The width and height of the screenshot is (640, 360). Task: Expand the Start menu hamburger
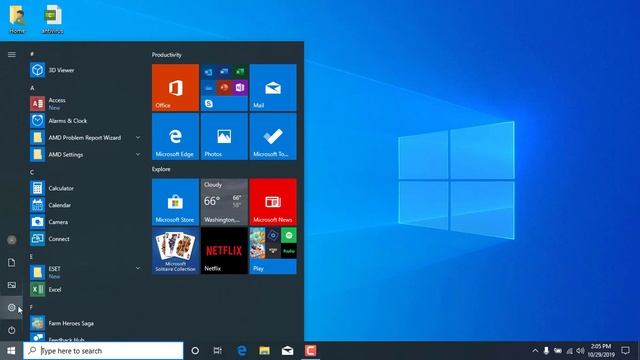pyautogui.click(x=11, y=54)
